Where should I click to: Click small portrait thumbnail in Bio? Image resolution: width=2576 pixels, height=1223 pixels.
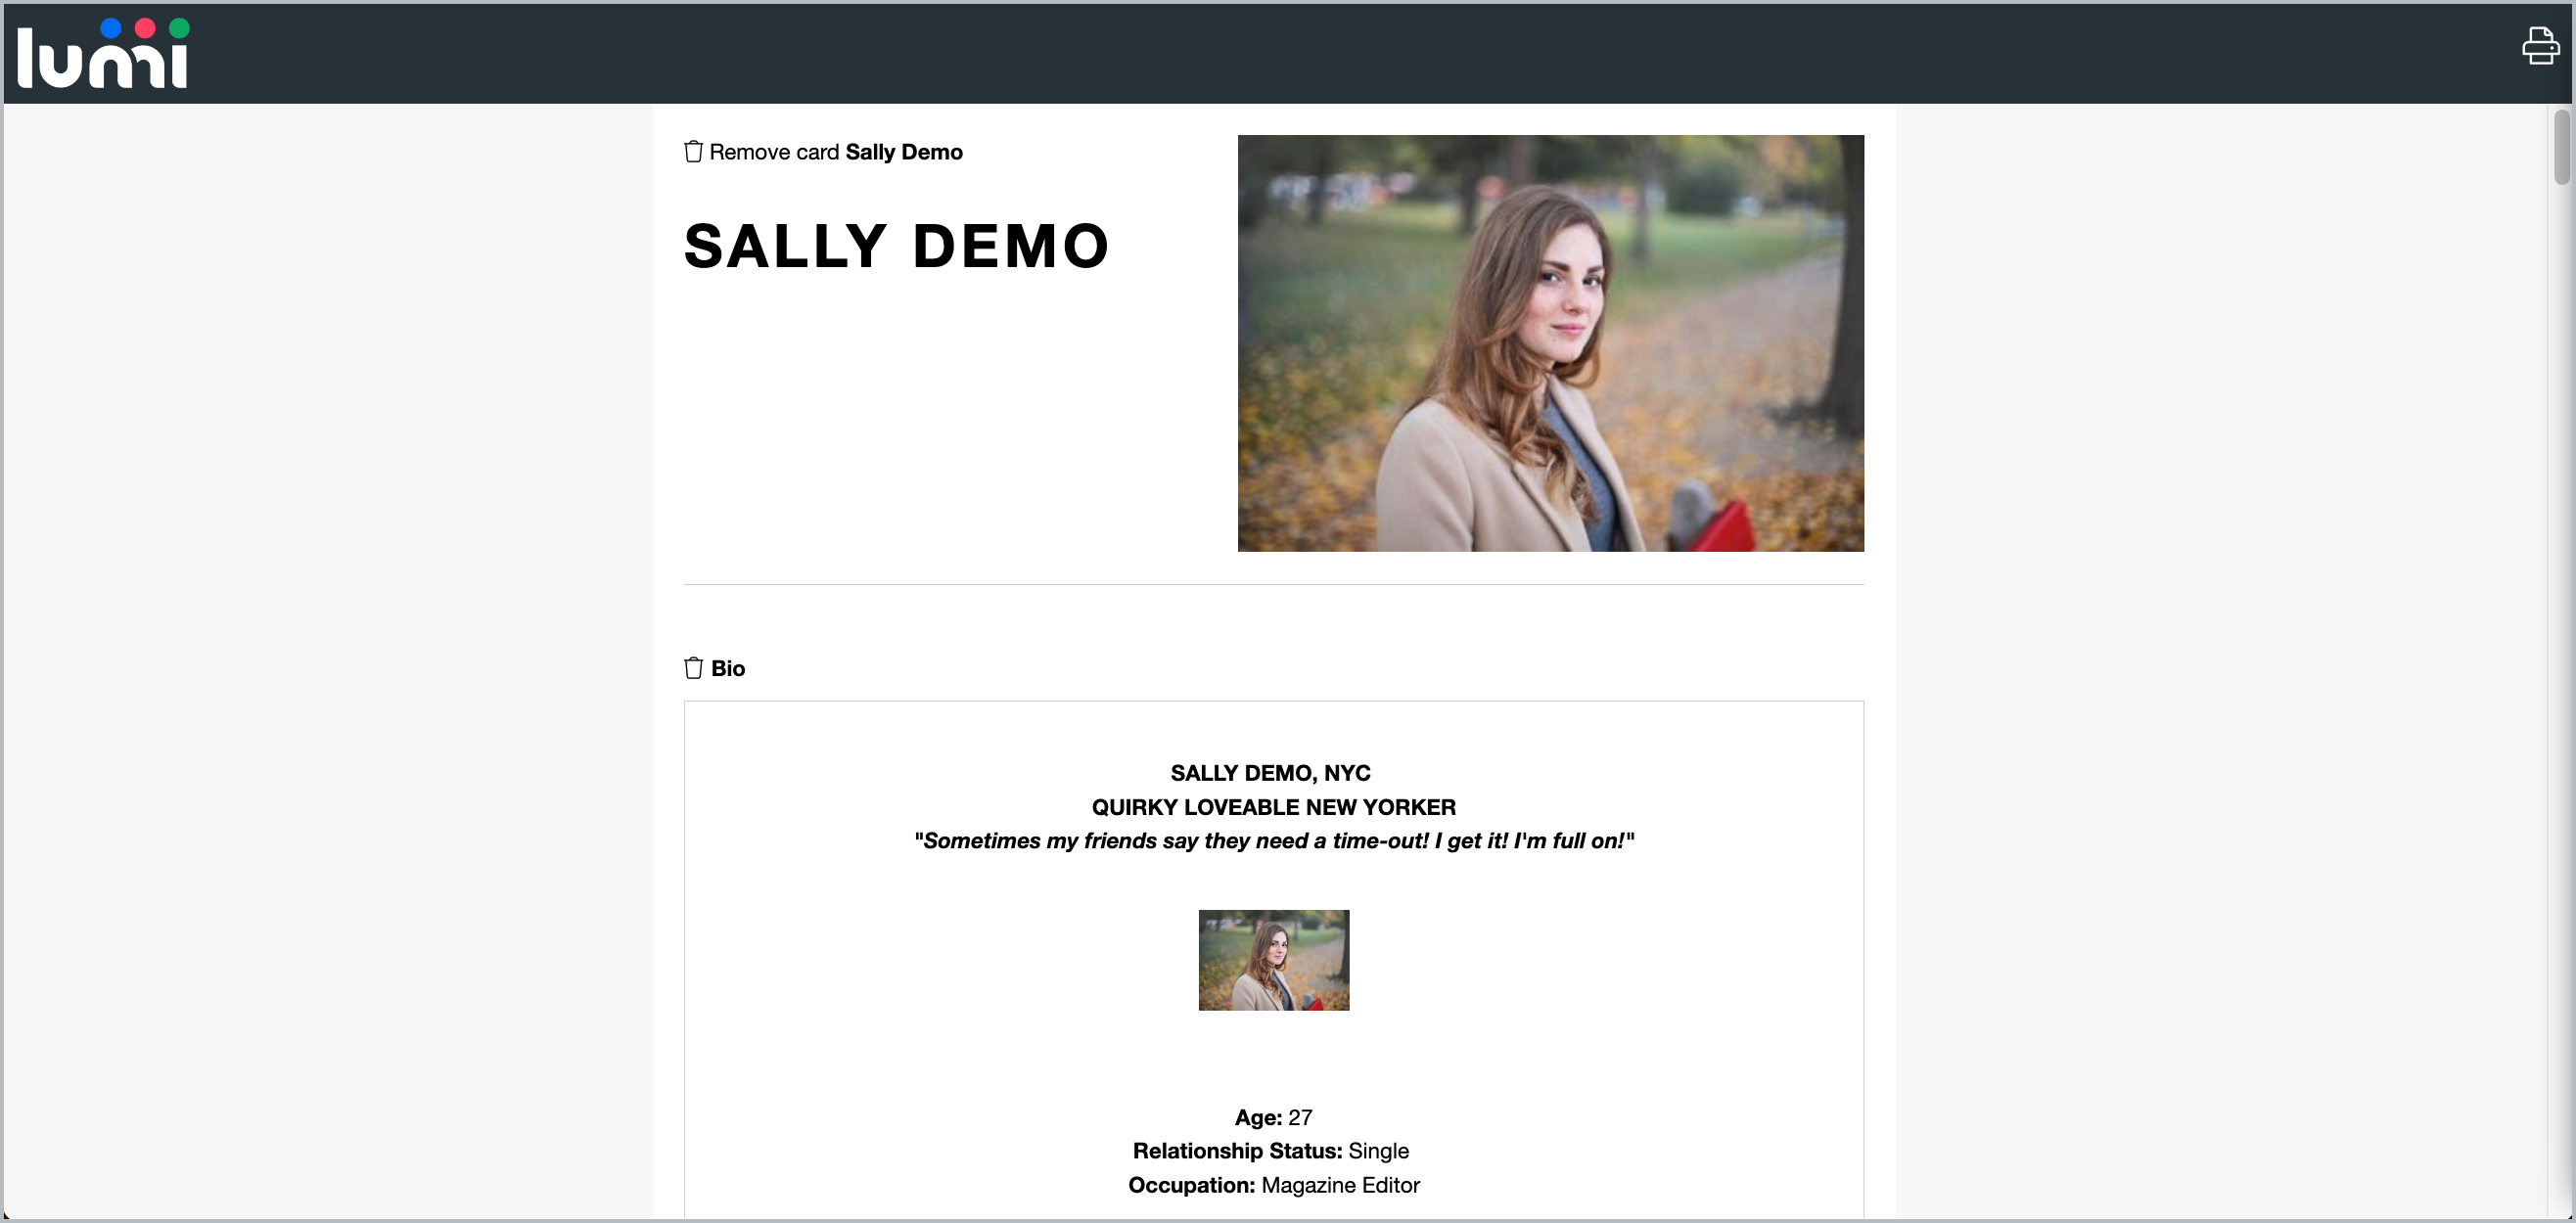click(x=1273, y=960)
